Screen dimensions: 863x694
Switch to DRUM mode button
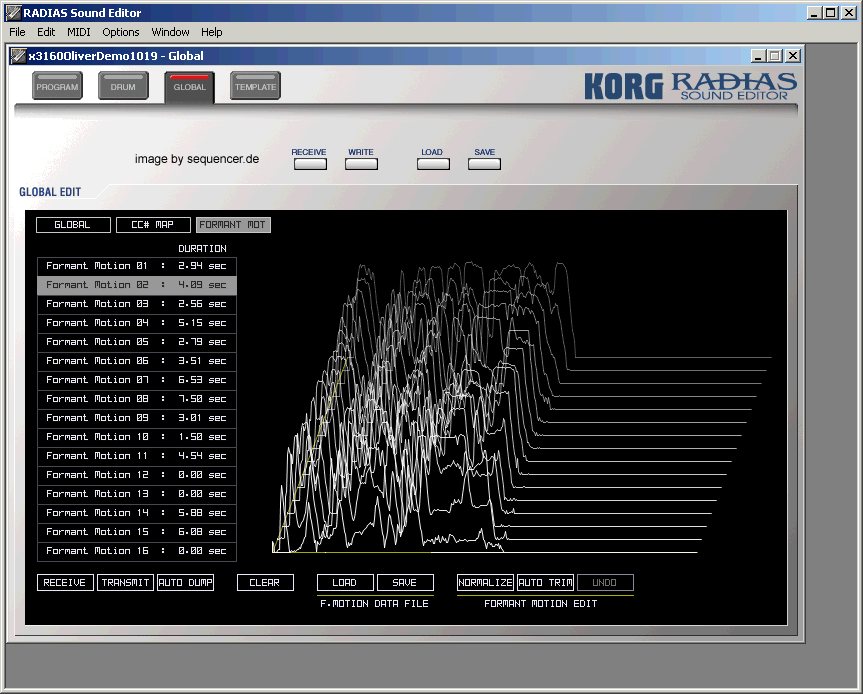(x=123, y=86)
